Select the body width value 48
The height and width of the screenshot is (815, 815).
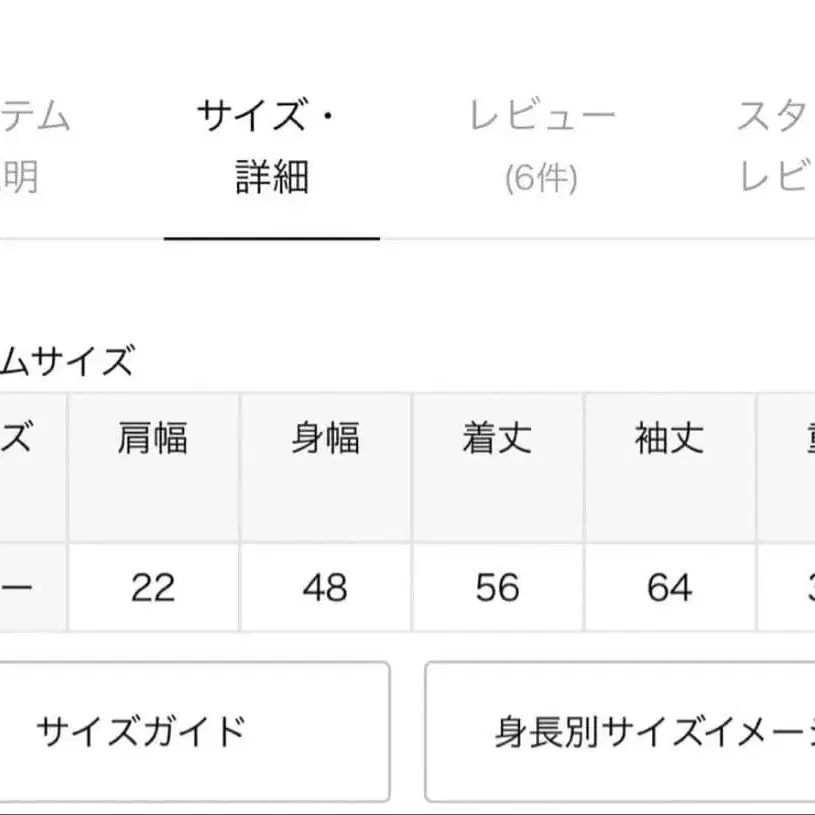[x=326, y=589]
